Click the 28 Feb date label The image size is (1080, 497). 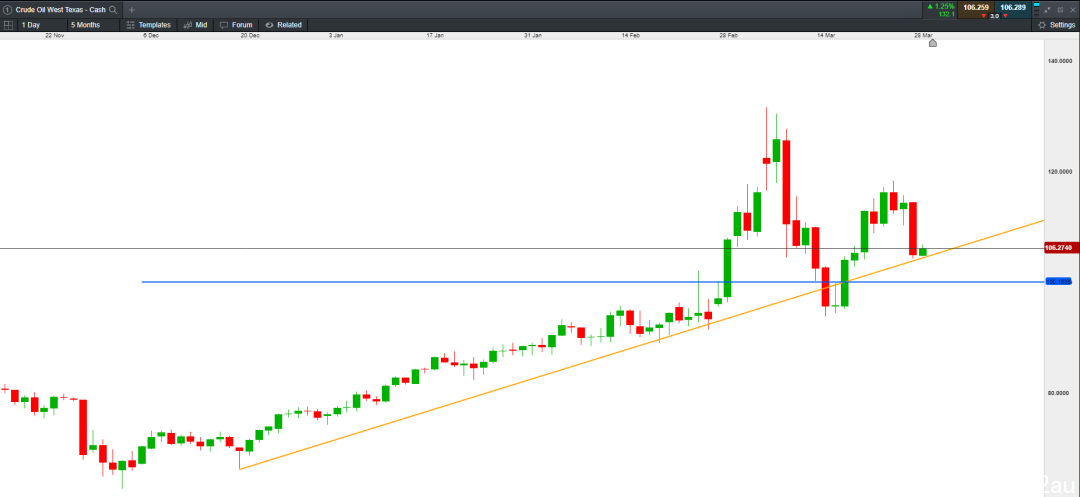[x=731, y=35]
